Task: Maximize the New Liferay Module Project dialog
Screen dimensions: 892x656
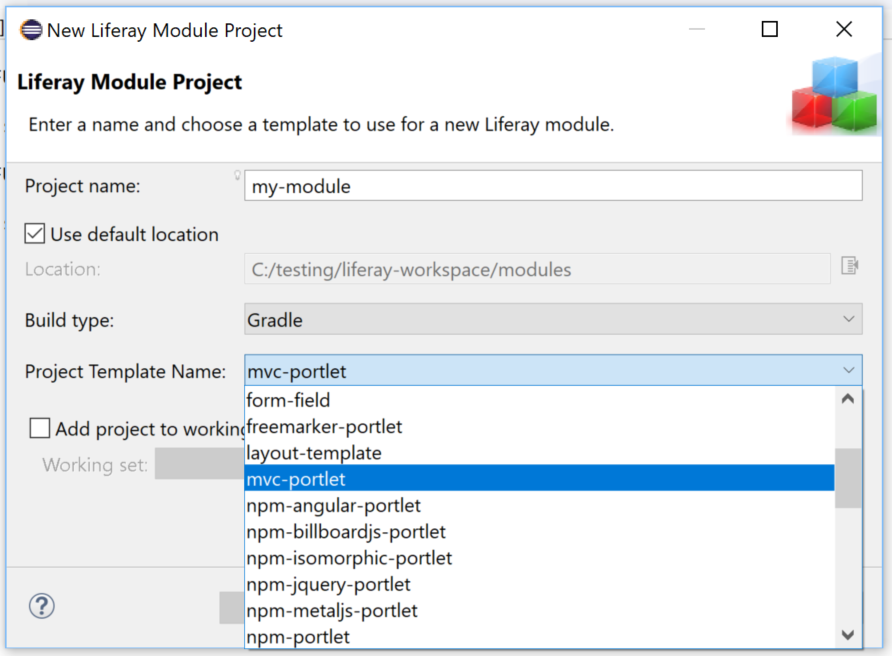Action: (x=769, y=29)
